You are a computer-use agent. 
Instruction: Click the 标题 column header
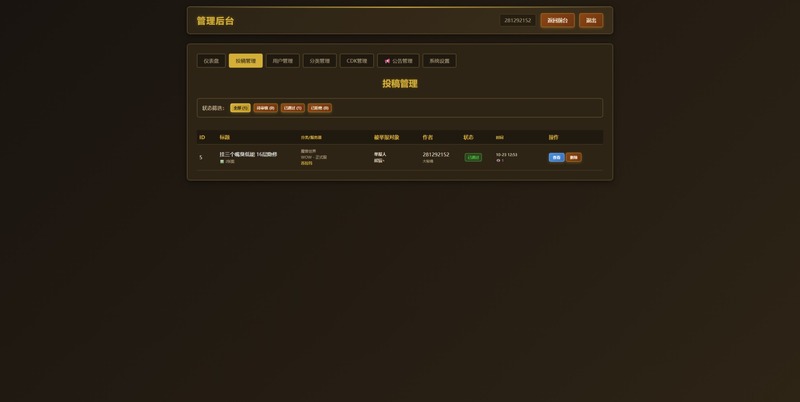click(x=224, y=137)
